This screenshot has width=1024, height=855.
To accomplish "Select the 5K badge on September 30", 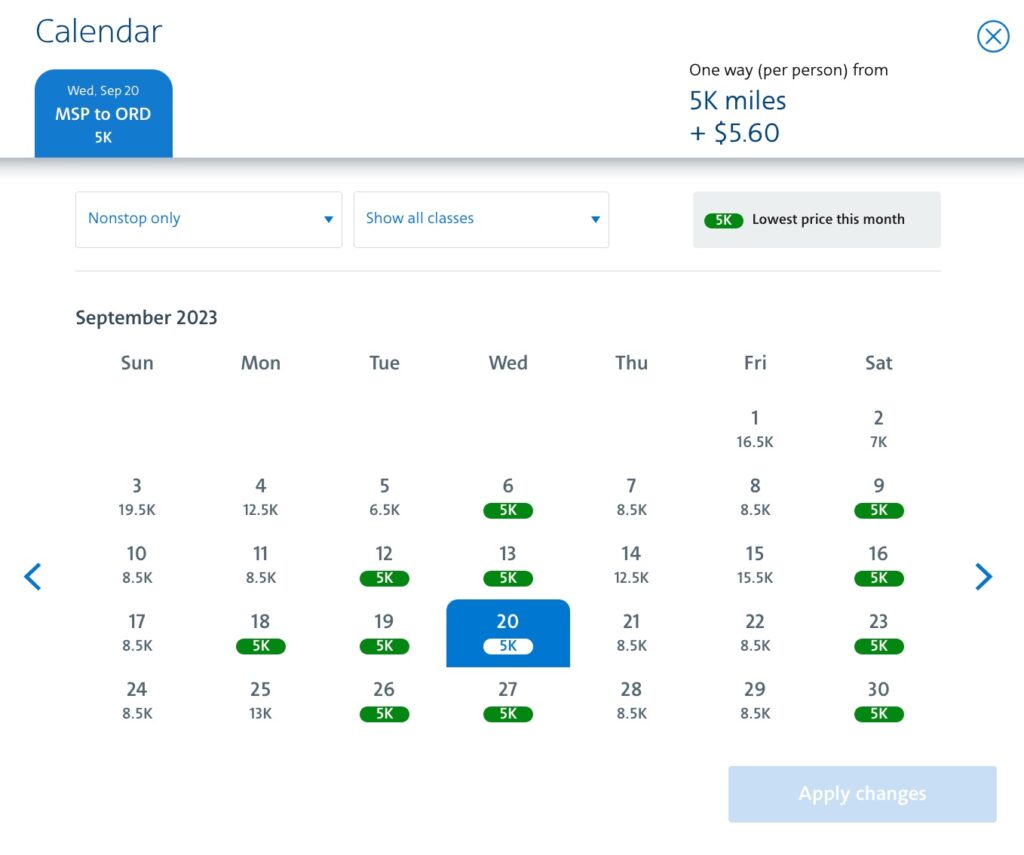I will (878, 714).
